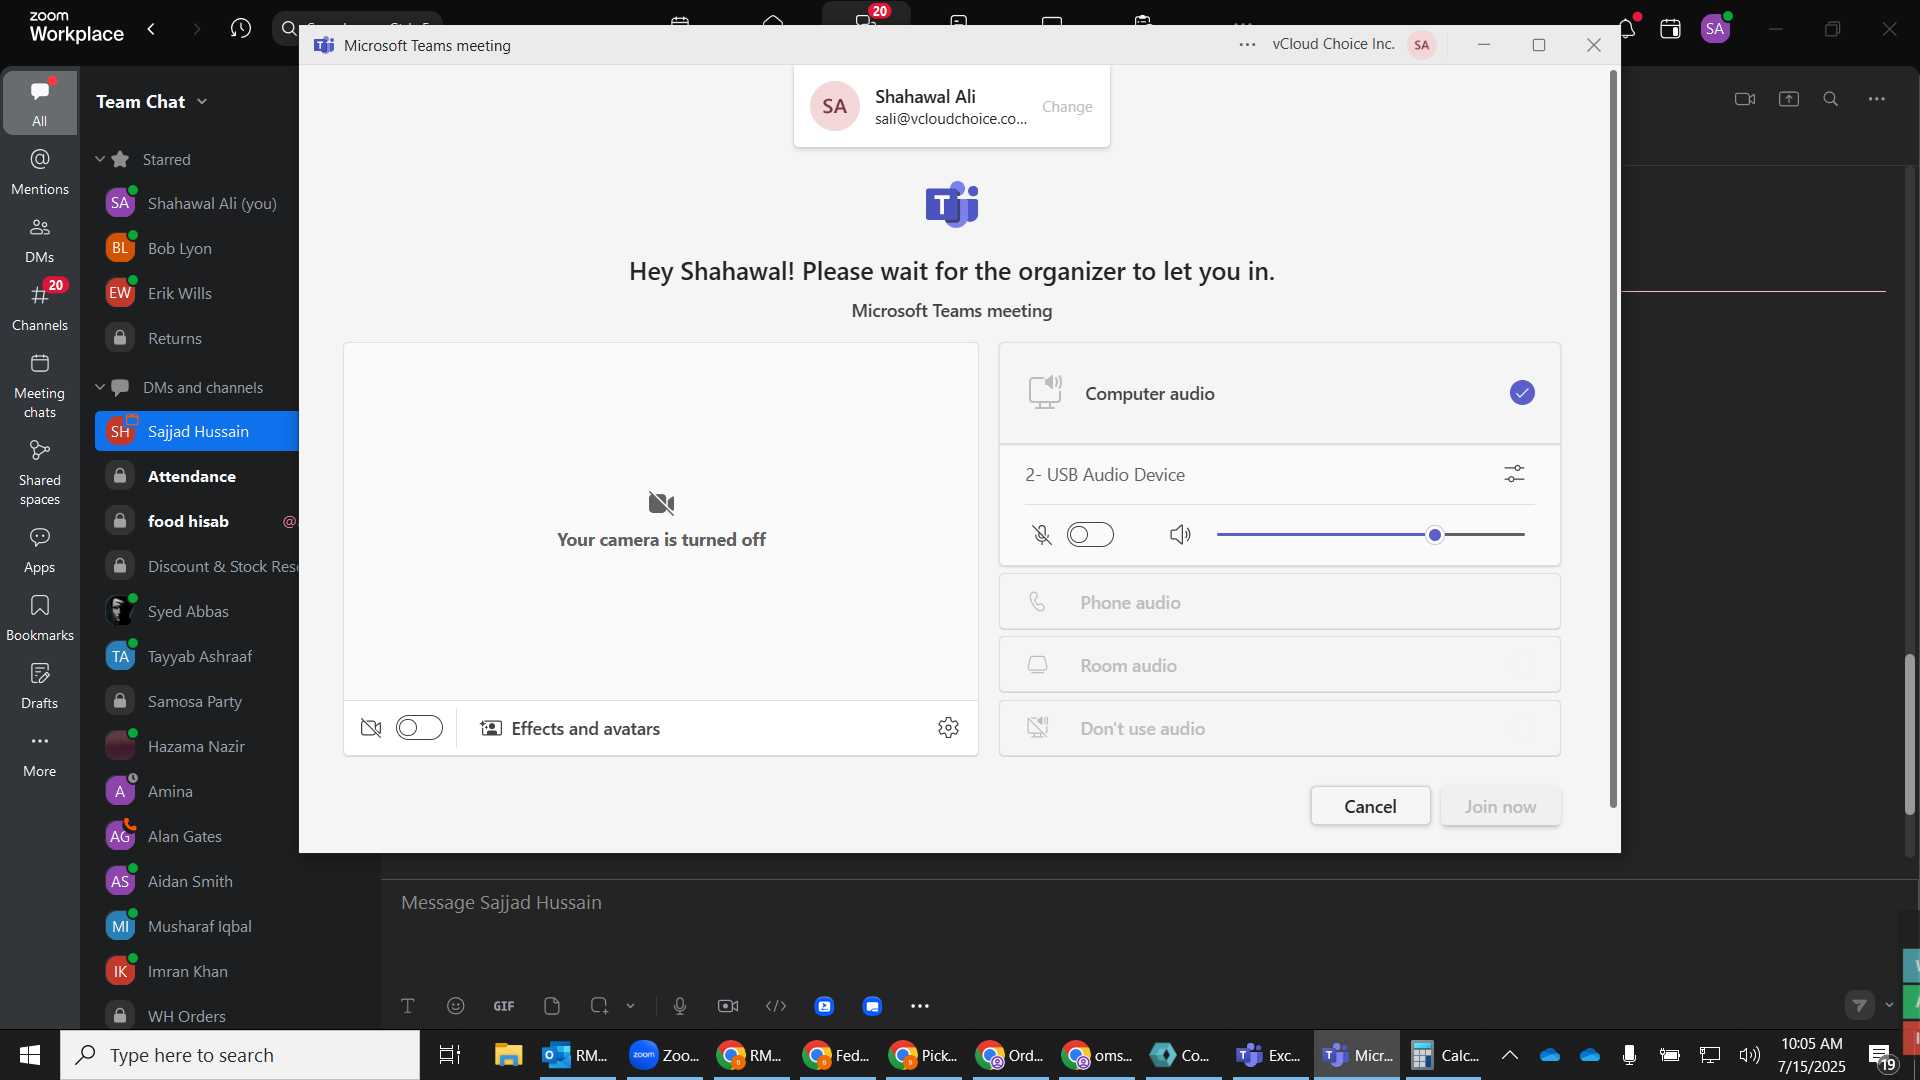The image size is (1920, 1080).
Task: Collapse DMs and channels section
Action: [100, 387]
